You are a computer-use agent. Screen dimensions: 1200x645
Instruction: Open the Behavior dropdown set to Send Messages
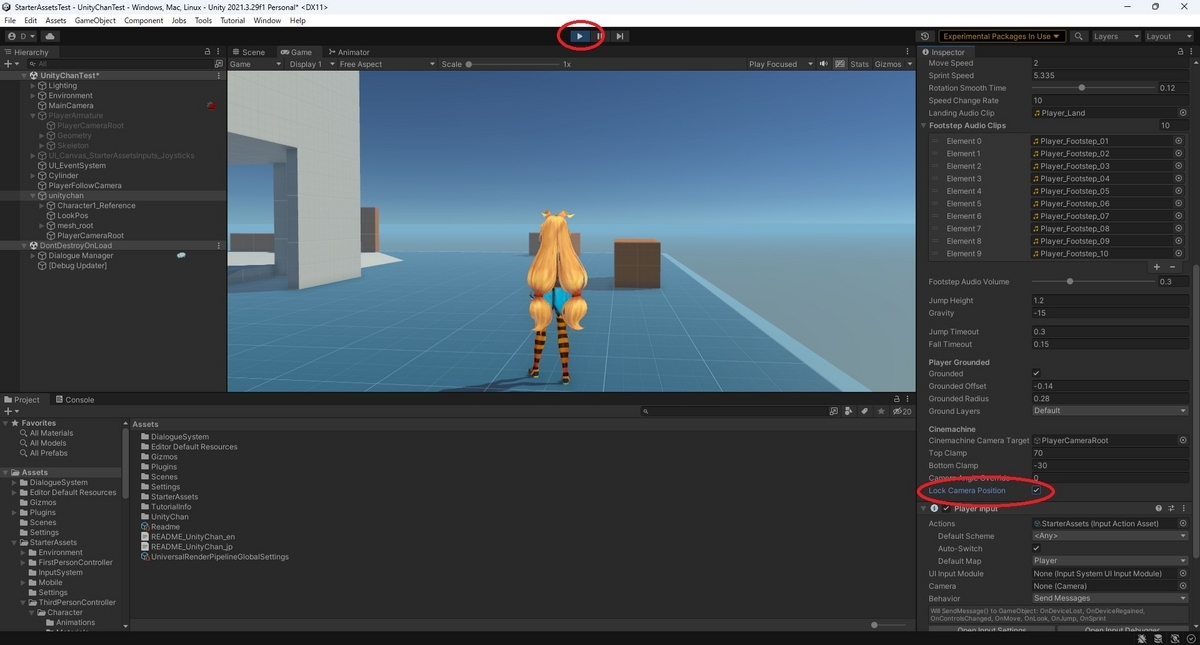pos(1110,597)
